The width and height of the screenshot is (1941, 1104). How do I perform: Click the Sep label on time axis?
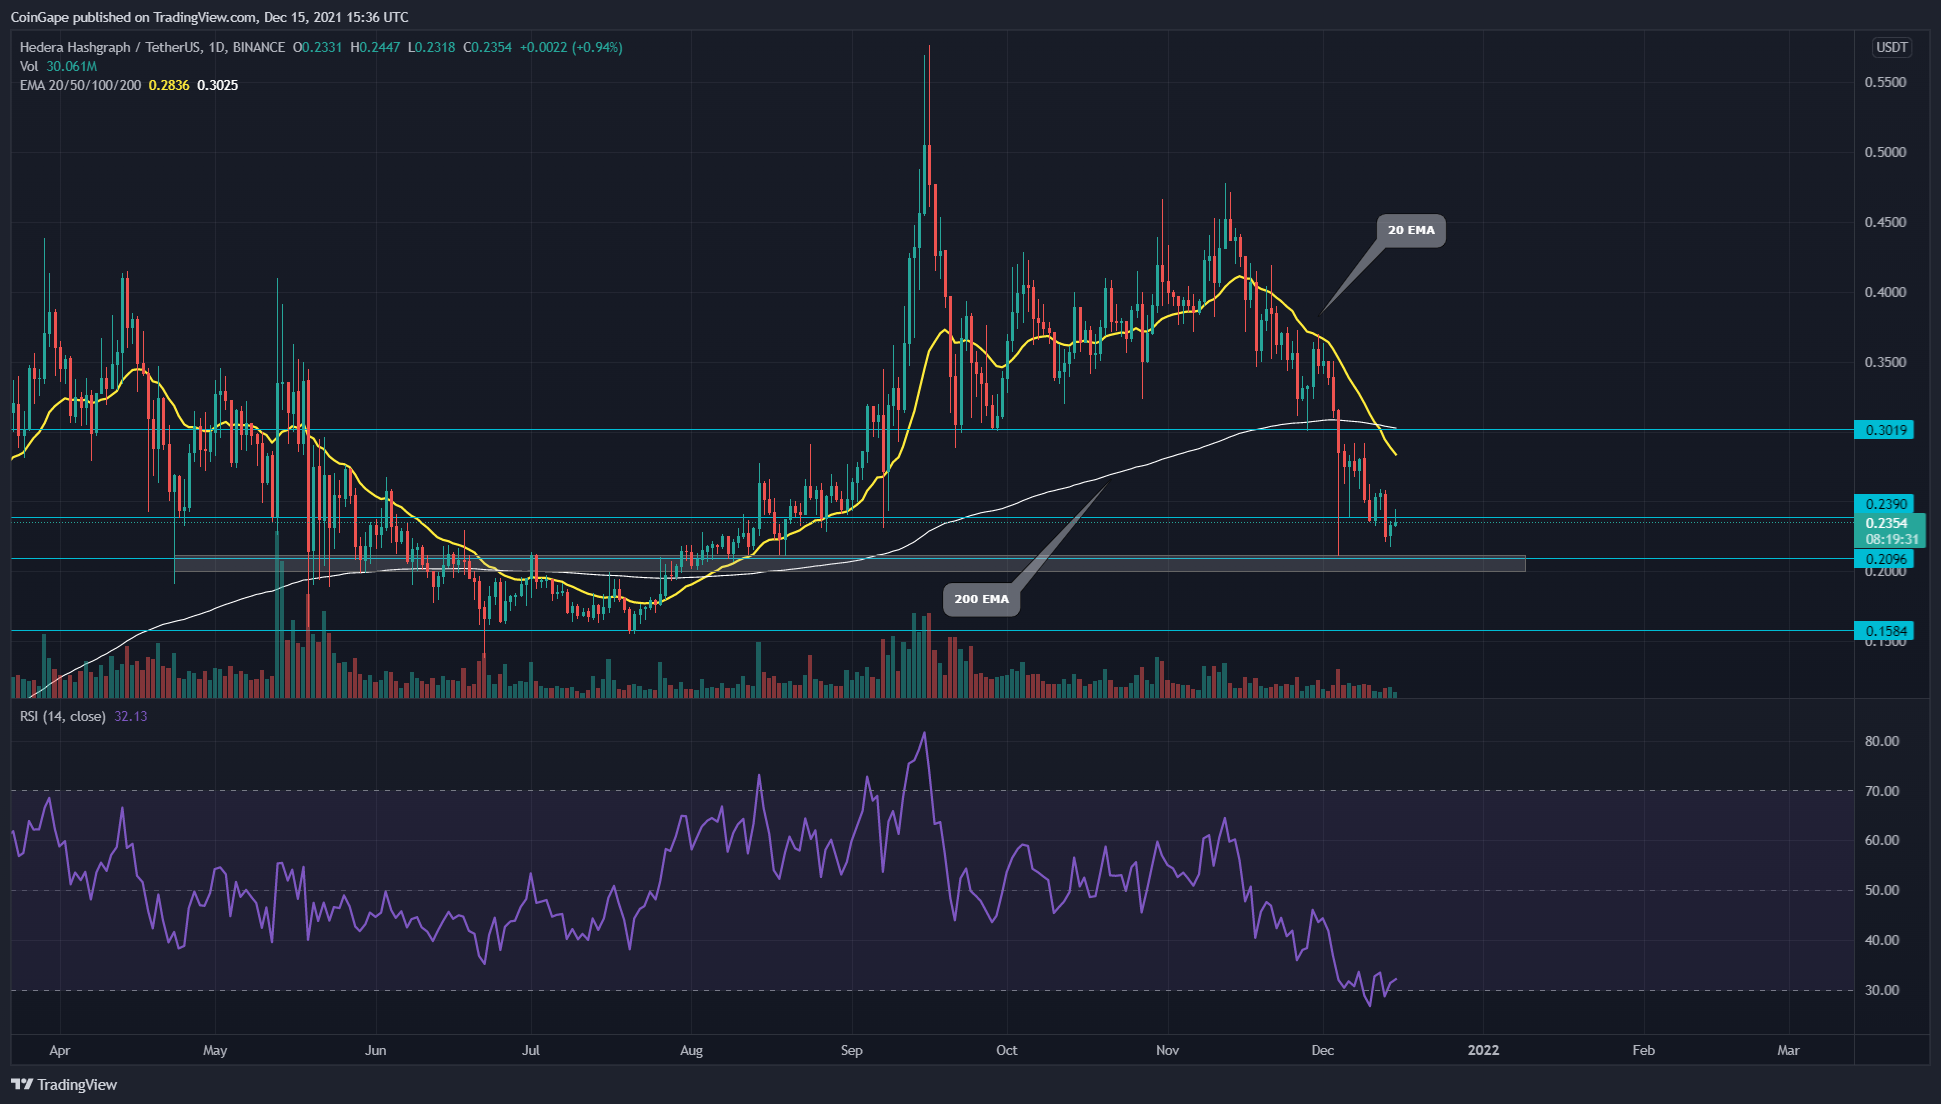click(851, 1051)
